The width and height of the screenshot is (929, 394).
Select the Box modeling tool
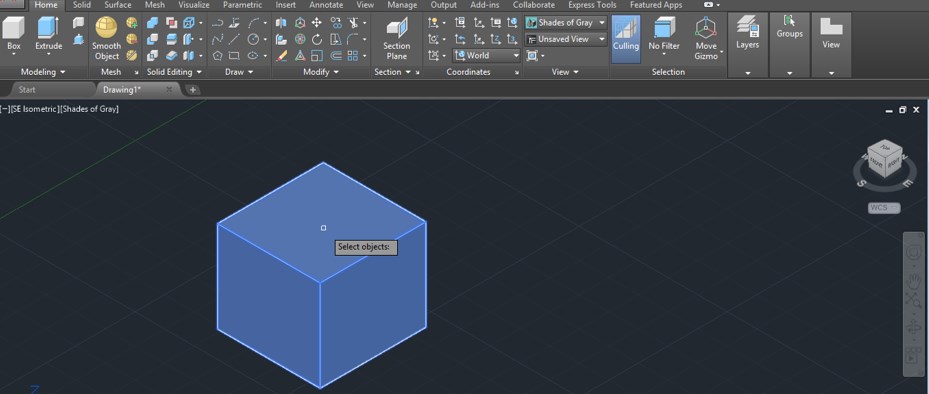coord(14,33)
